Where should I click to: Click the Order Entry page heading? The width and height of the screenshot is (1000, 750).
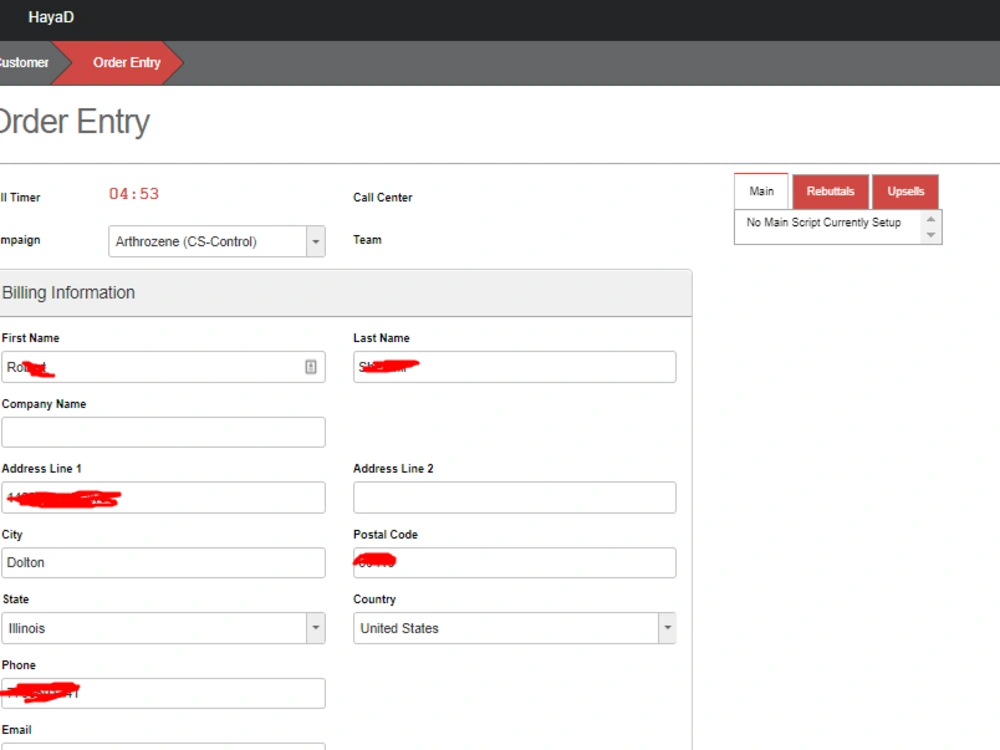coord(75,121)
